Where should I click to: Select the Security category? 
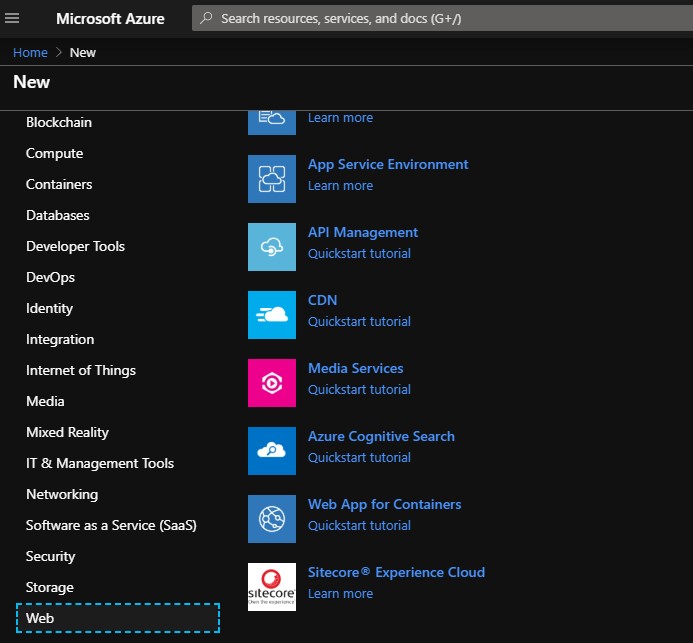coord(50,556)
